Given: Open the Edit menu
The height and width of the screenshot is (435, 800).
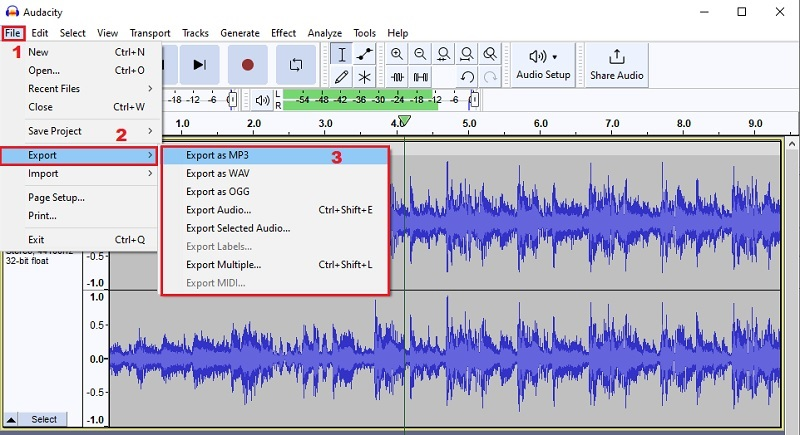Looking at the screenshot, I should (x=39, y=33).
